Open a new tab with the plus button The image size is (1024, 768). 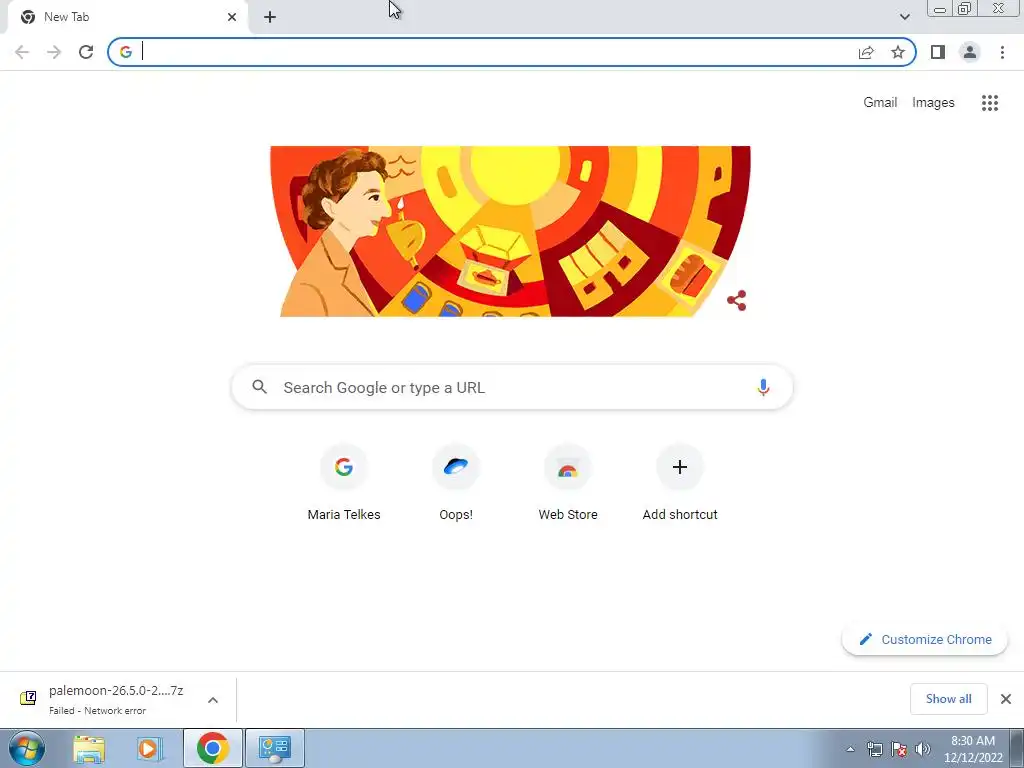[270, 18]
